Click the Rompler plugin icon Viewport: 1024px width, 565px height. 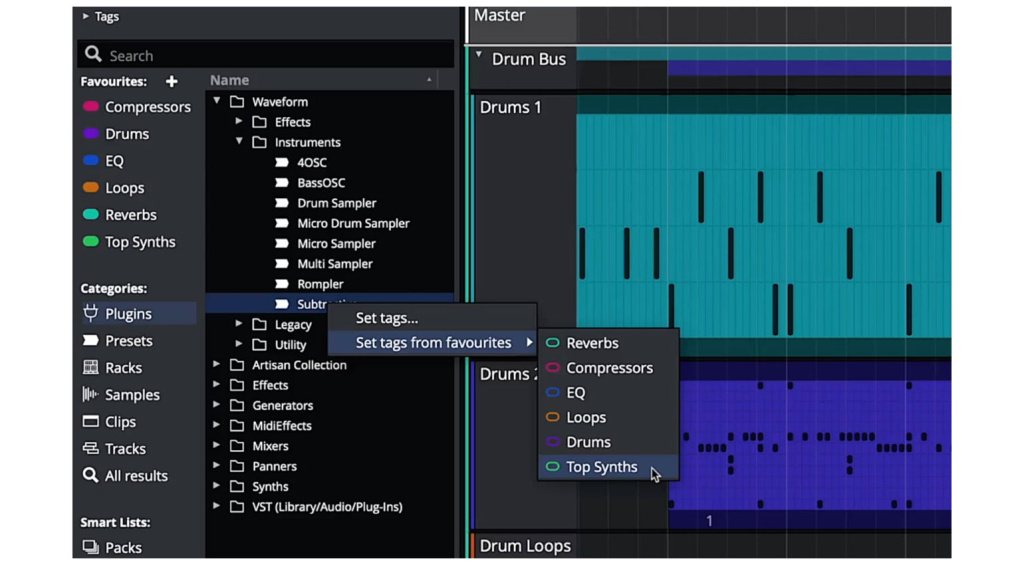pyautogui.click(x=282, y=283)
